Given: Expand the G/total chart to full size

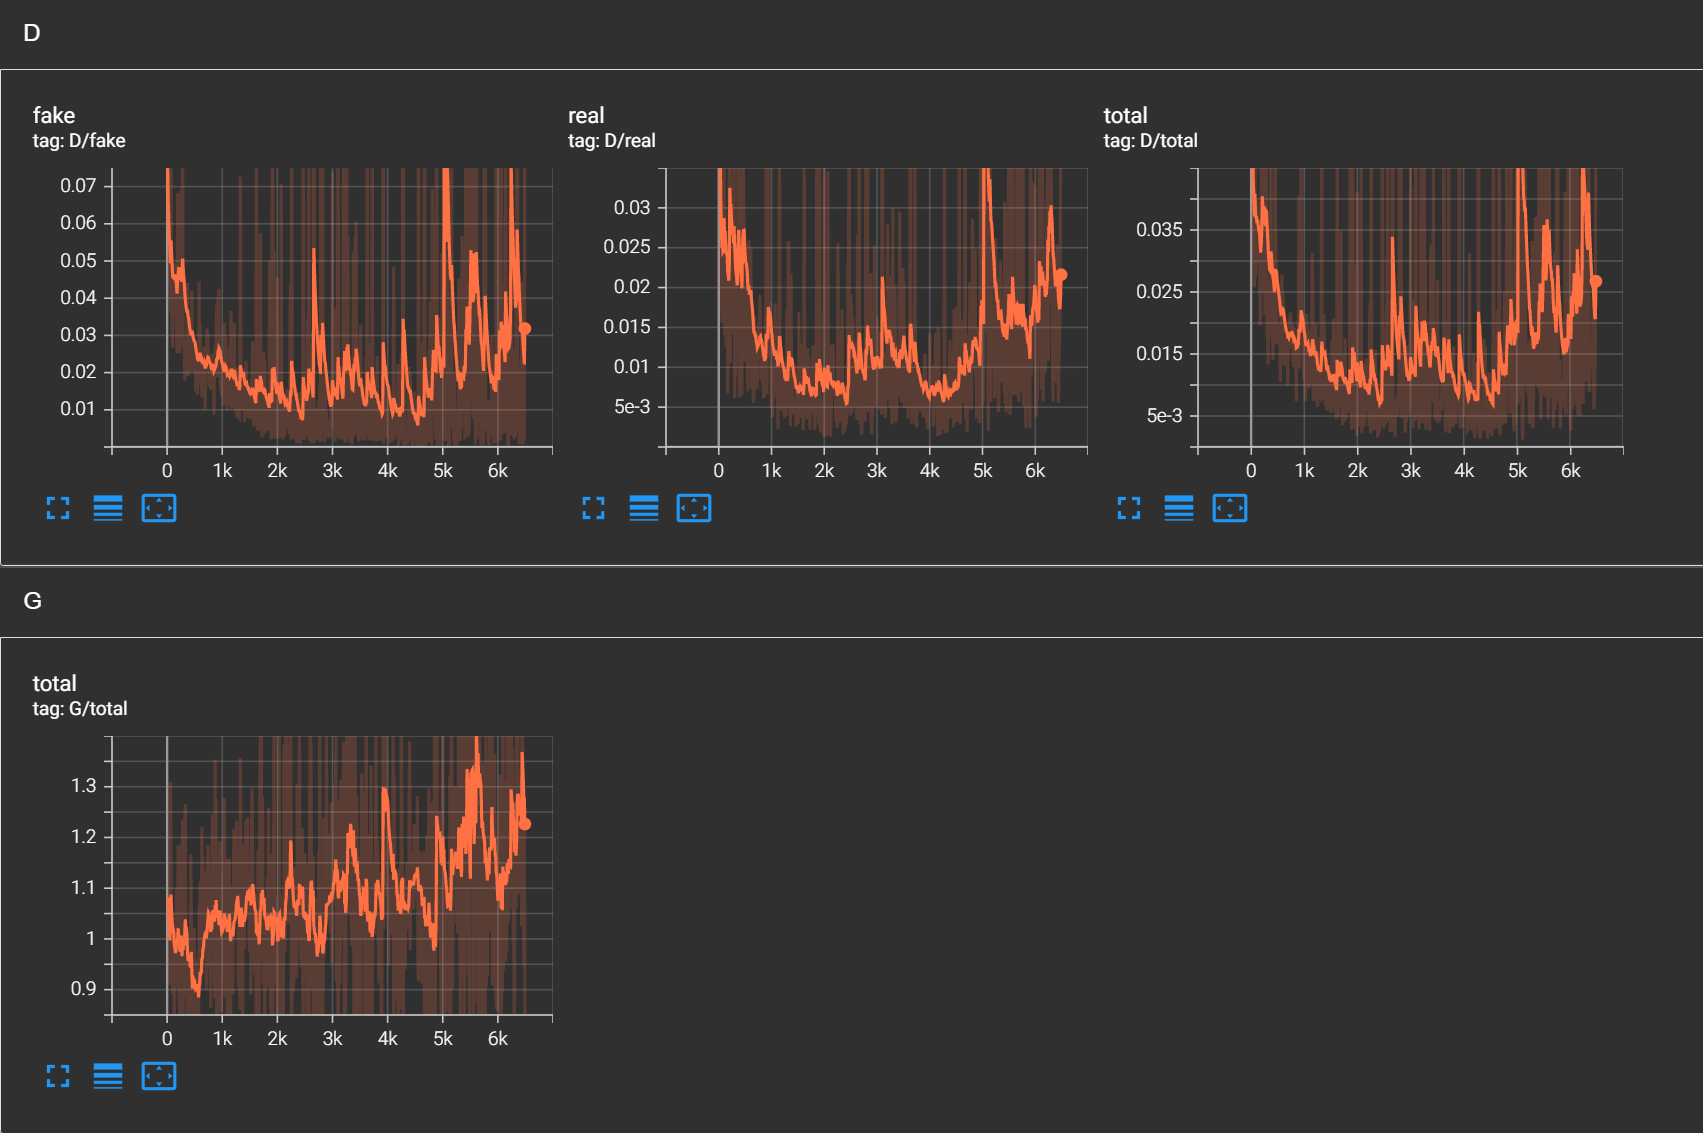Looking at the screenshot, I should tap(58, 1076).
